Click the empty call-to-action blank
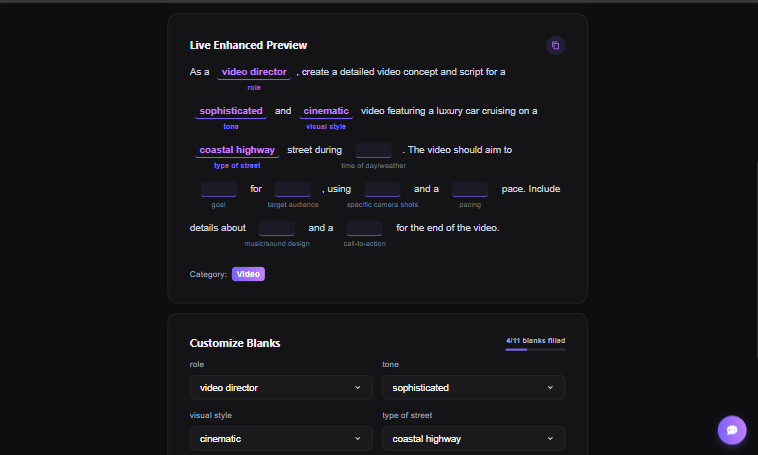758x455 pixels. click(364, 228)
